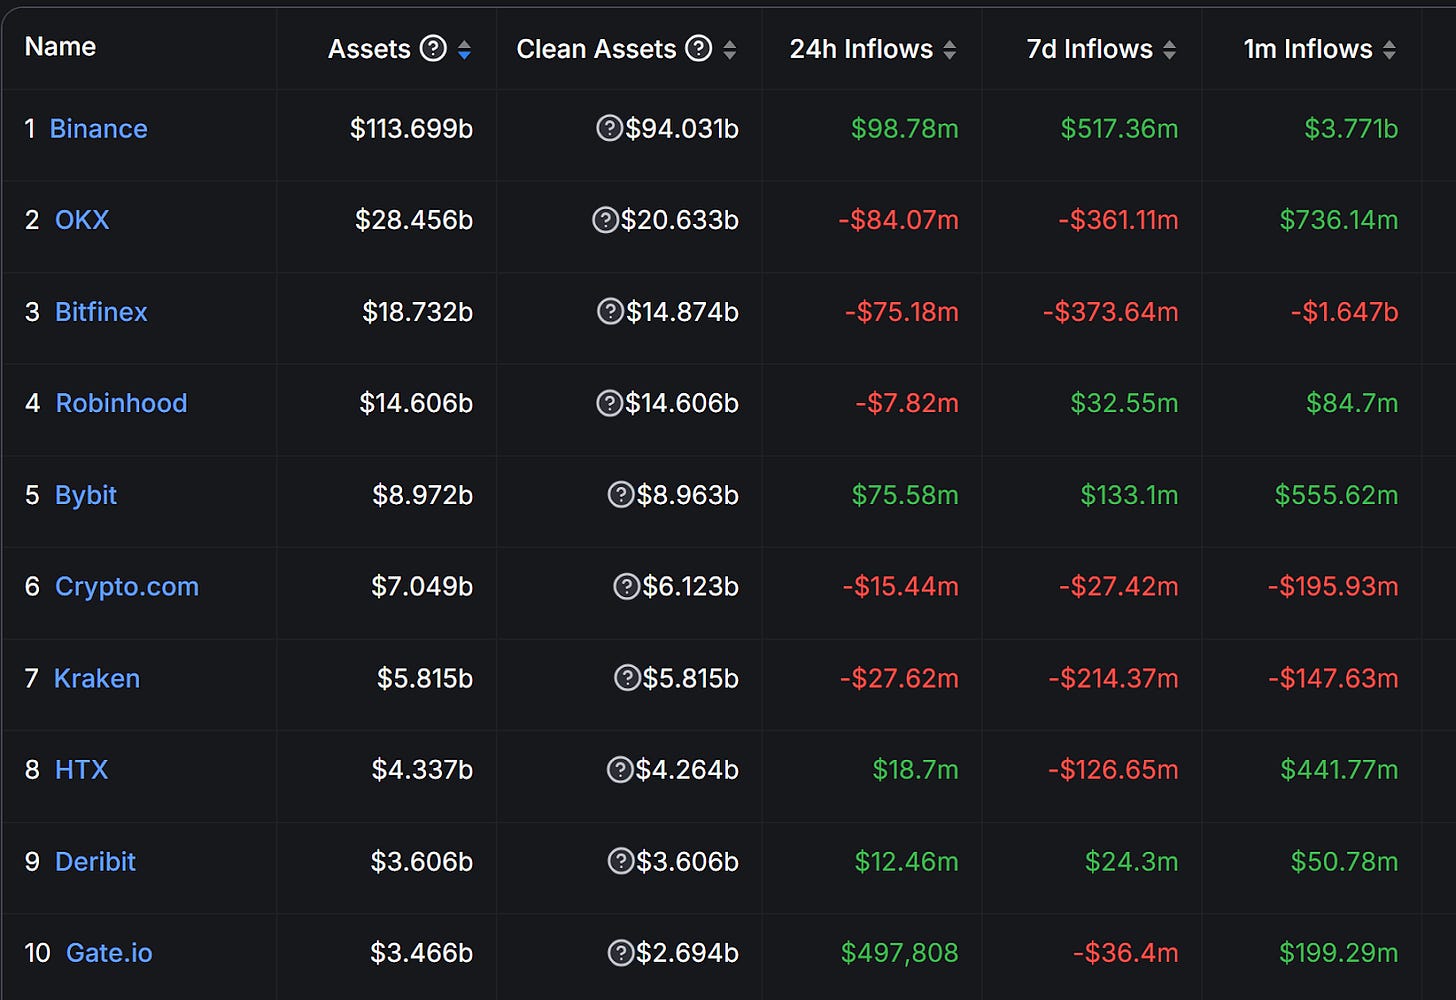Sort table using the Assets sort arrows
Image resolution: width=1456 pixels, height=1000 pixels.
[464, 50]
